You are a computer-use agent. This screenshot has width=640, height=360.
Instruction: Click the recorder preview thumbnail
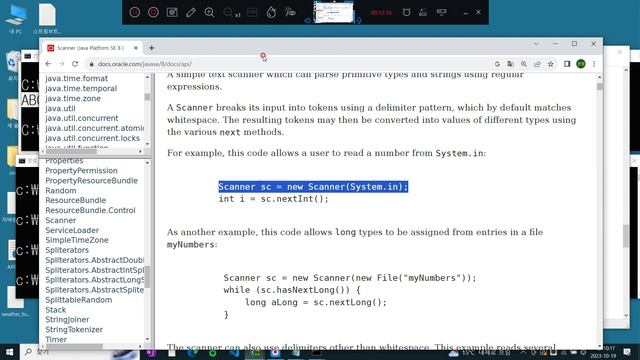click(333, 12)
